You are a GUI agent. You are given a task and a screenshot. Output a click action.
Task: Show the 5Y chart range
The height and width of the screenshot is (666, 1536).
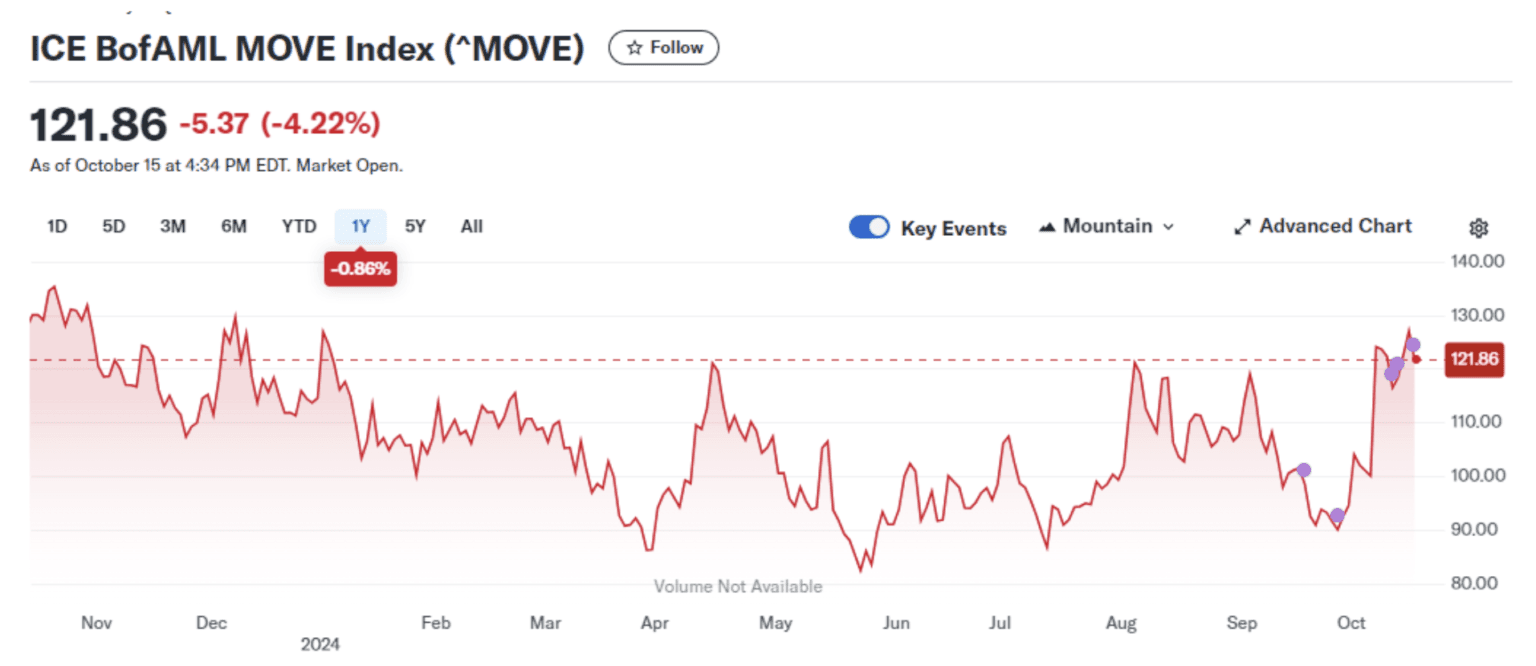tap(415, 227)
